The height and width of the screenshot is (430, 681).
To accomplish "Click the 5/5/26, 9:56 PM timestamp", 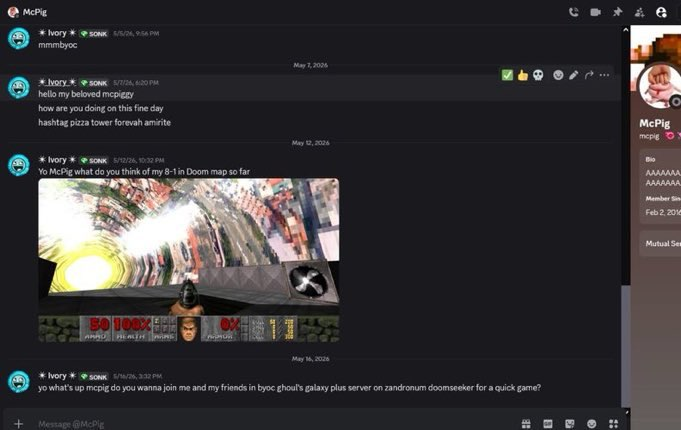I will (x=136, y=33).
